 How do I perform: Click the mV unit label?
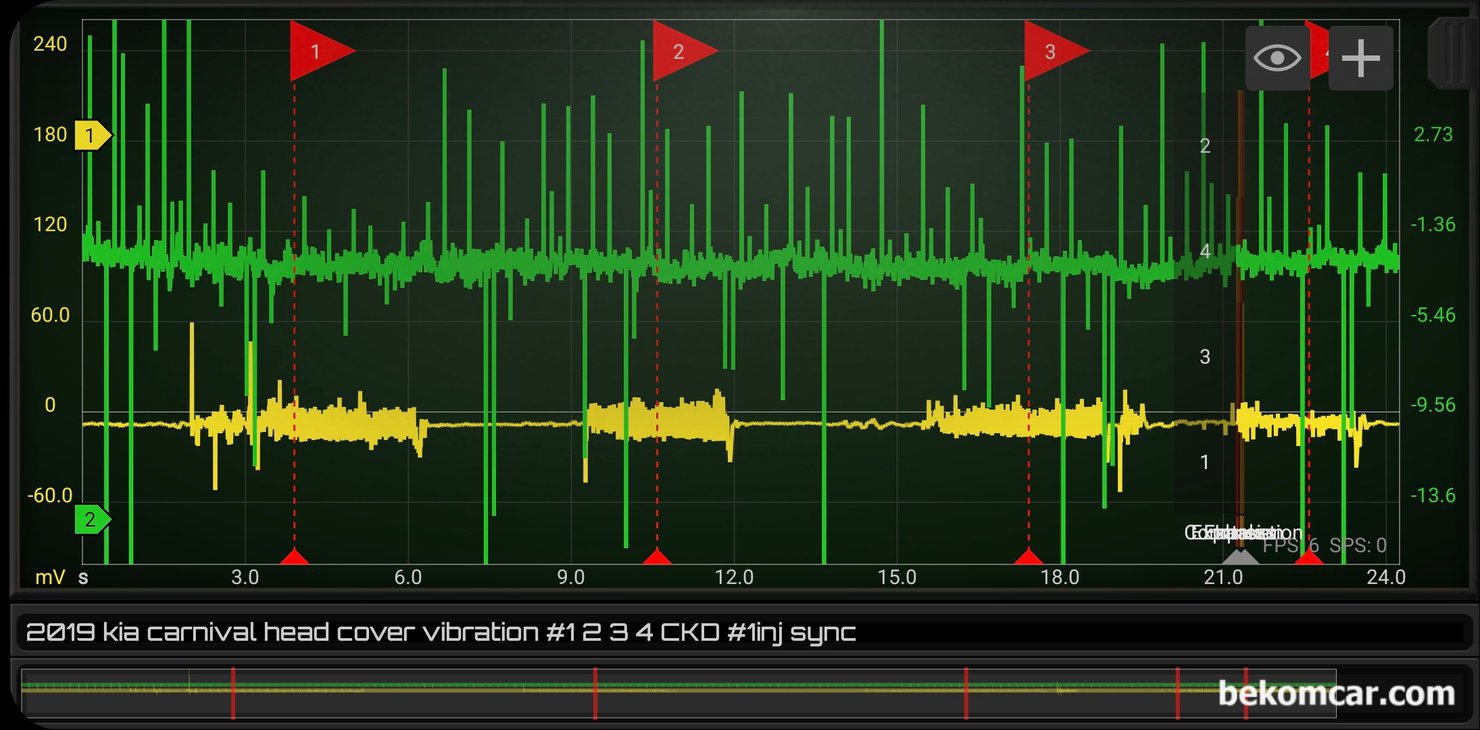tap(50, 577)
